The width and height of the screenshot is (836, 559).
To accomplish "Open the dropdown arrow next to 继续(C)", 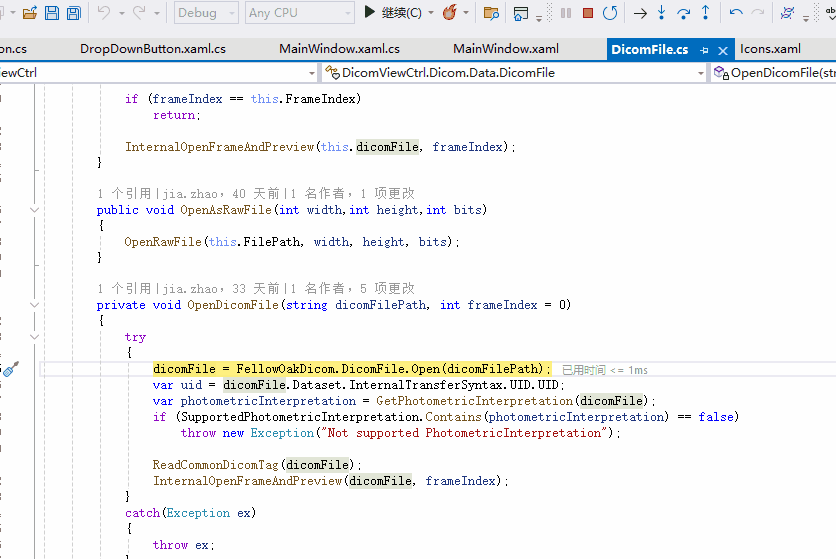I will 431,13.
